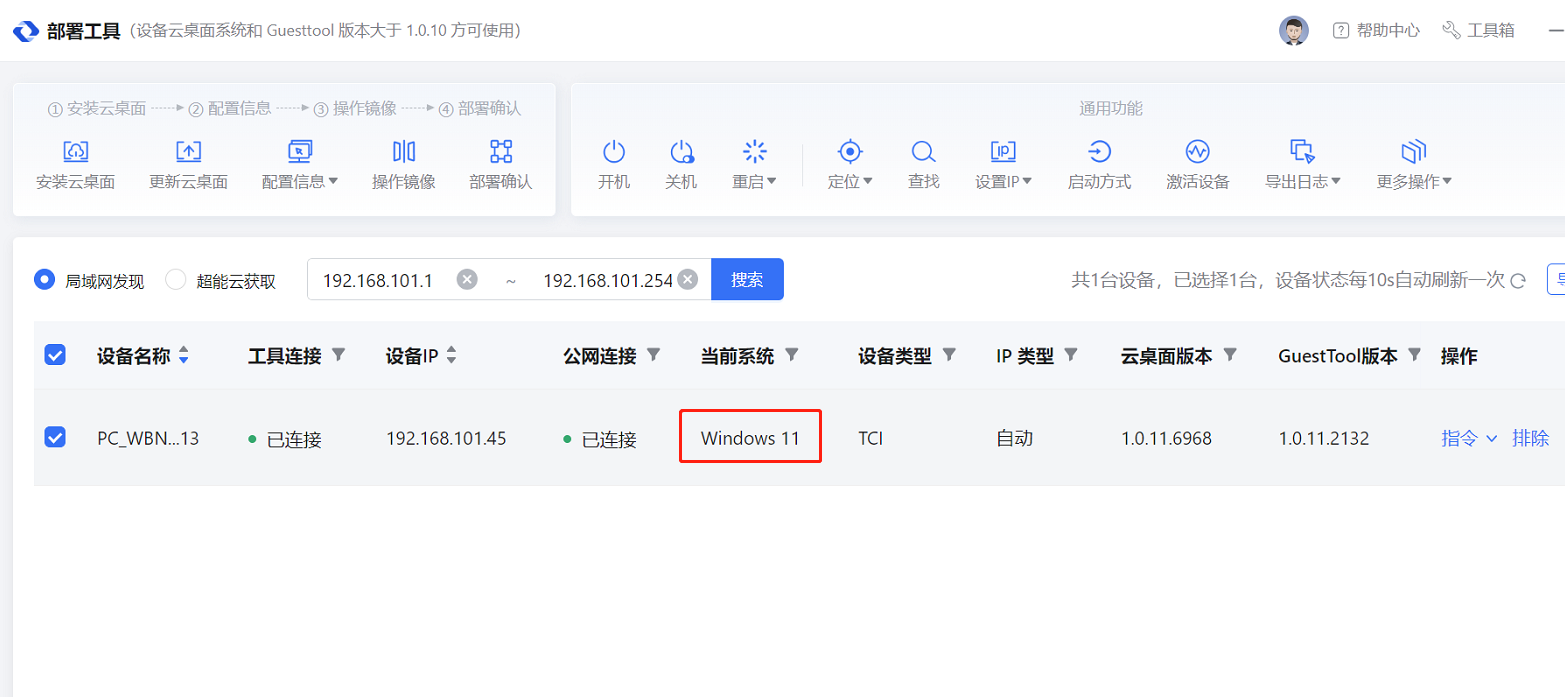The image size is (1565, 697).
Task: Click the Windows 11 system cell
Action: 750,438
